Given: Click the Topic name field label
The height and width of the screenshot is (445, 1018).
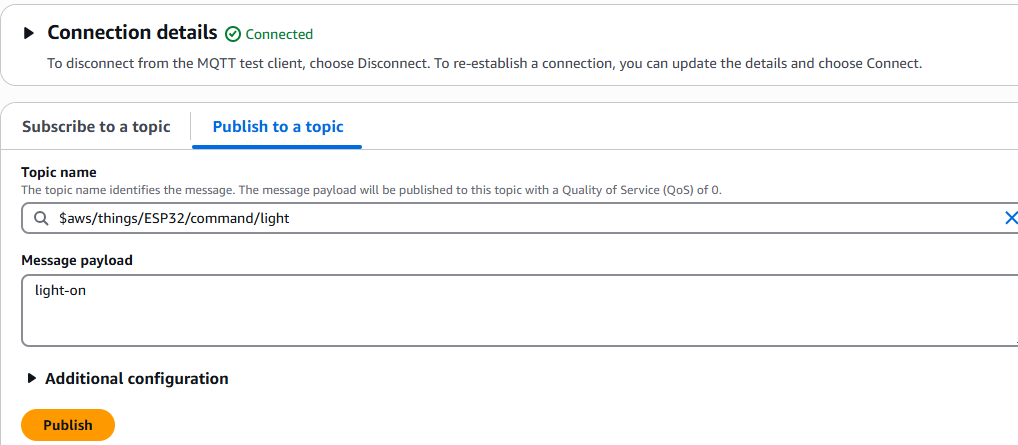Looking at the screenshot, I should pyautogui.click(x=59, y=172).
